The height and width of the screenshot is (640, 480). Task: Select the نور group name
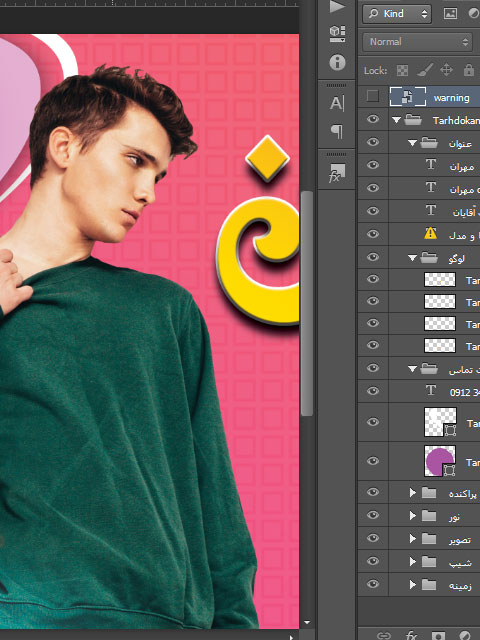click(454, 517)
